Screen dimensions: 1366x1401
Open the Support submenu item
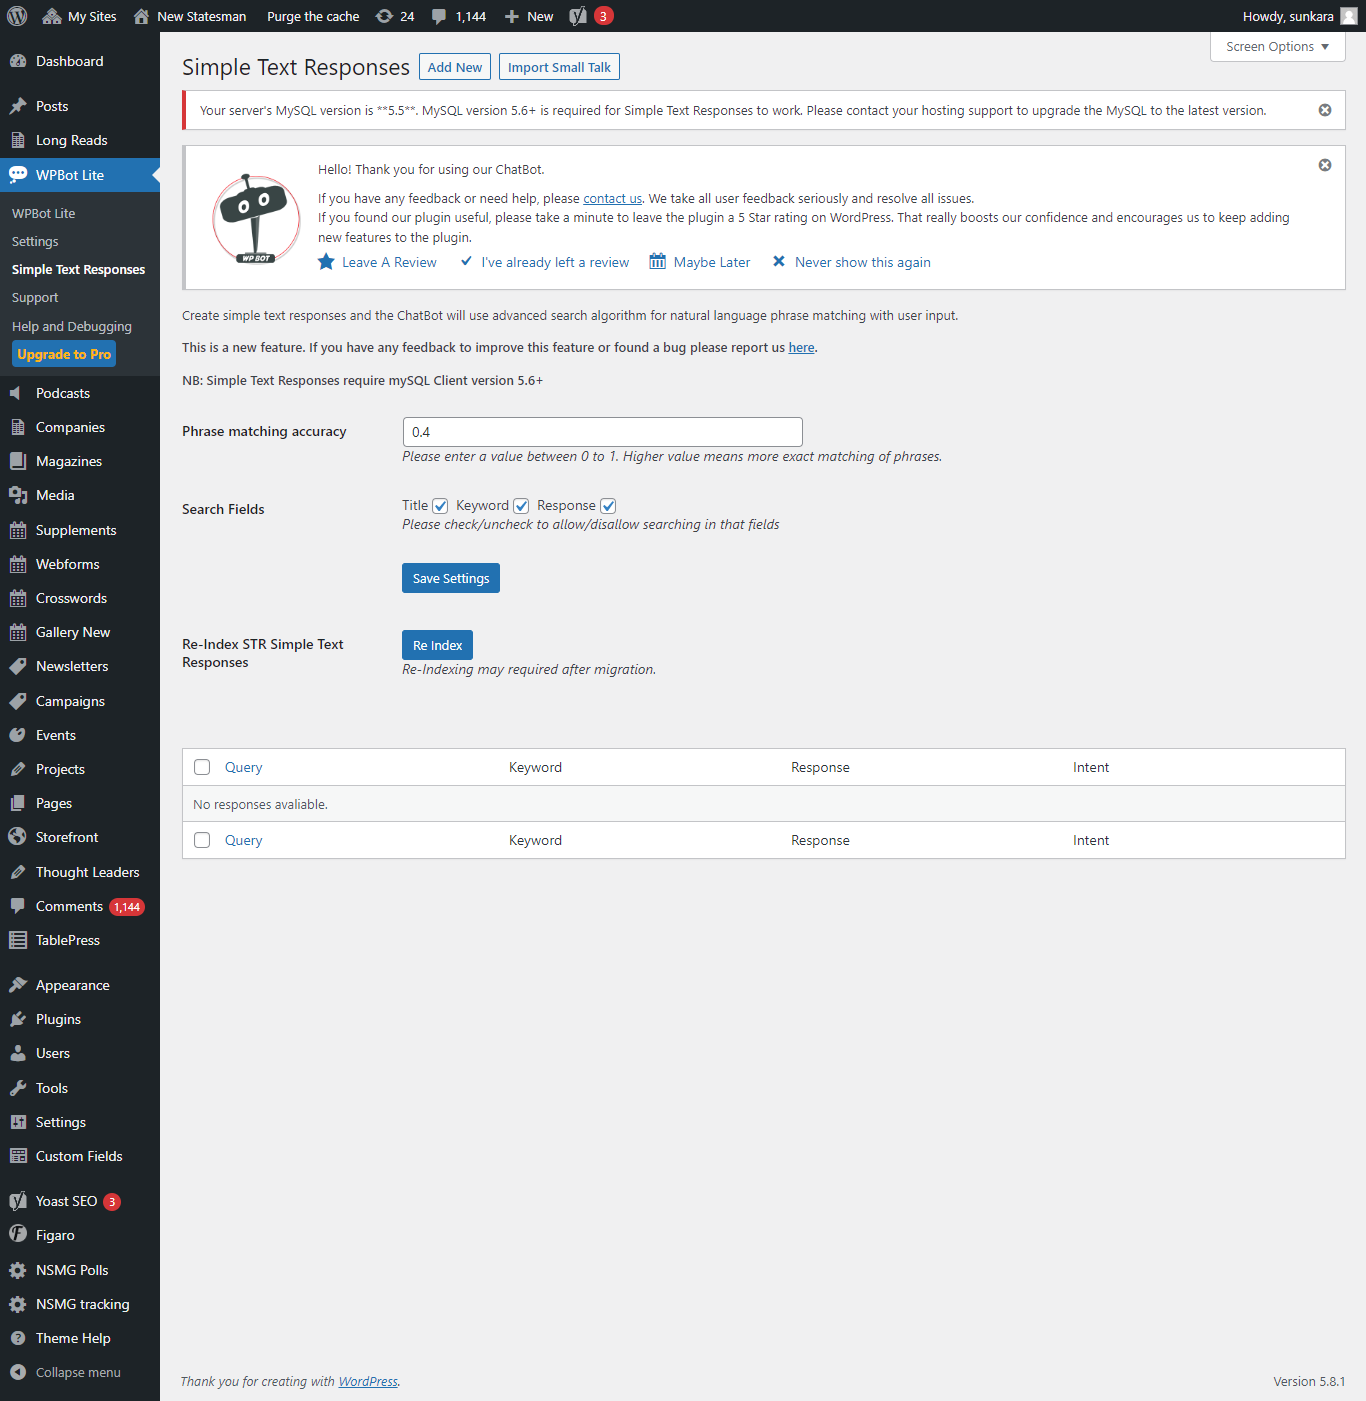[x=35, y=297]
